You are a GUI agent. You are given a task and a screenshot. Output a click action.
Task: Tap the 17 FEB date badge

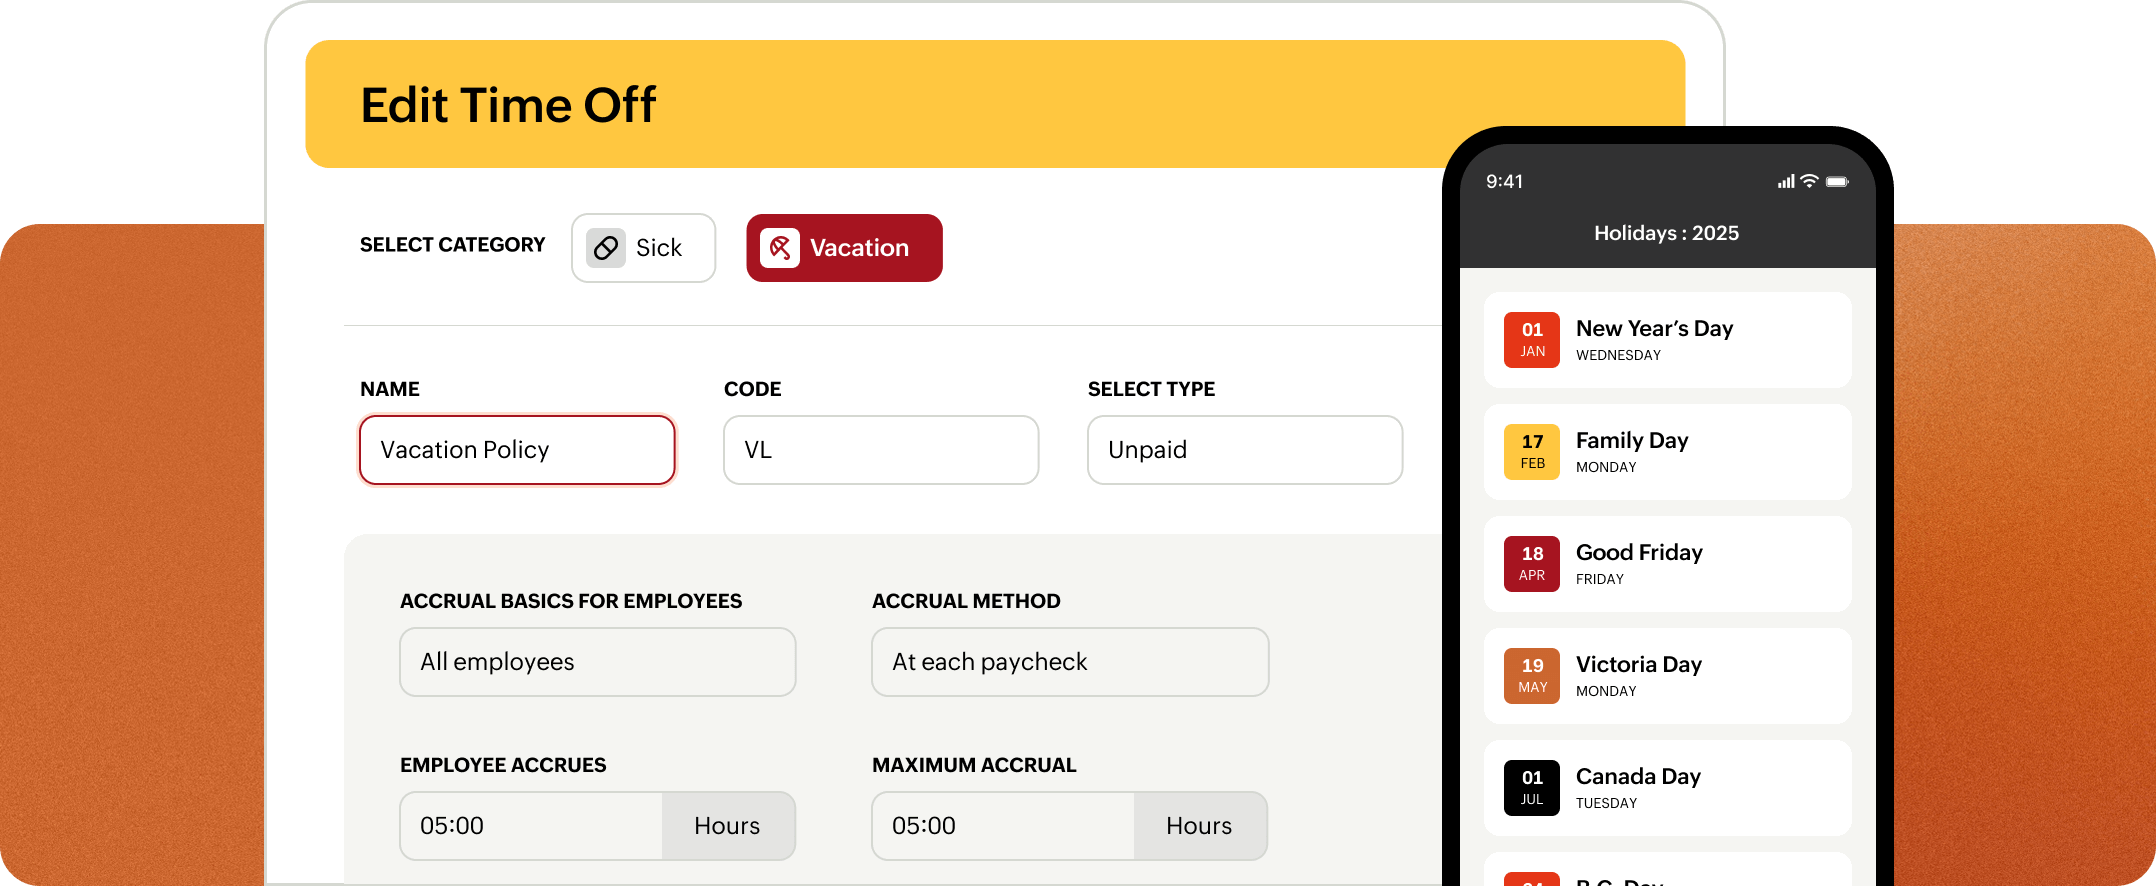1532,452
